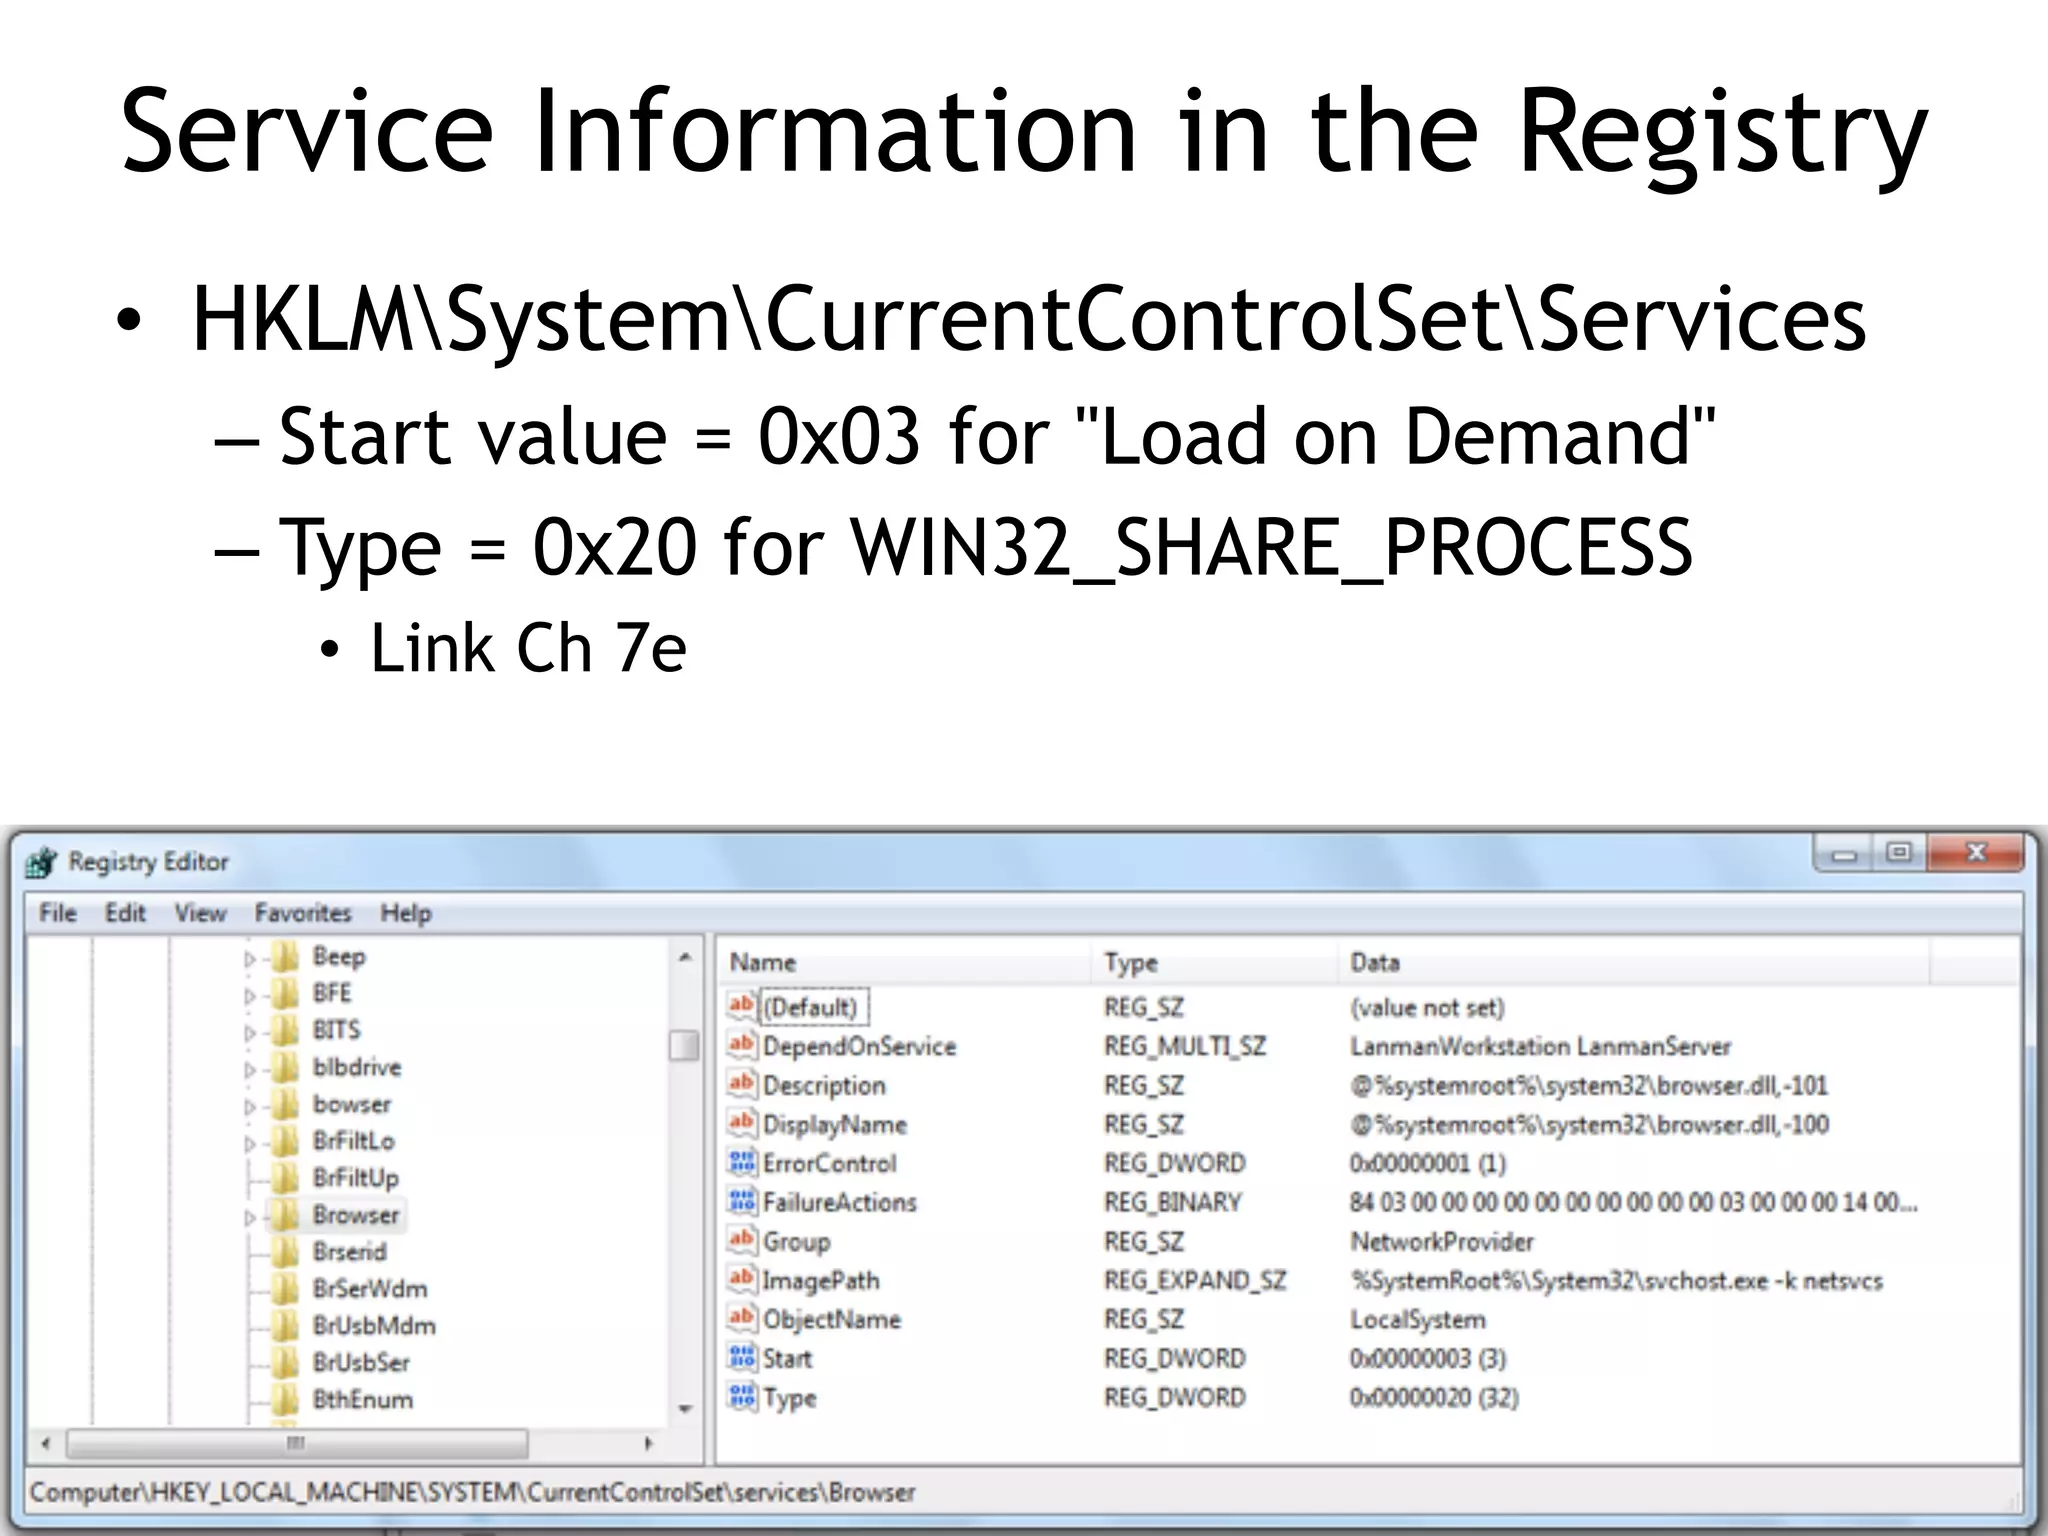Click the string icon beside (Default)
The image size is (2048, 1536).
coord(742,1006)
